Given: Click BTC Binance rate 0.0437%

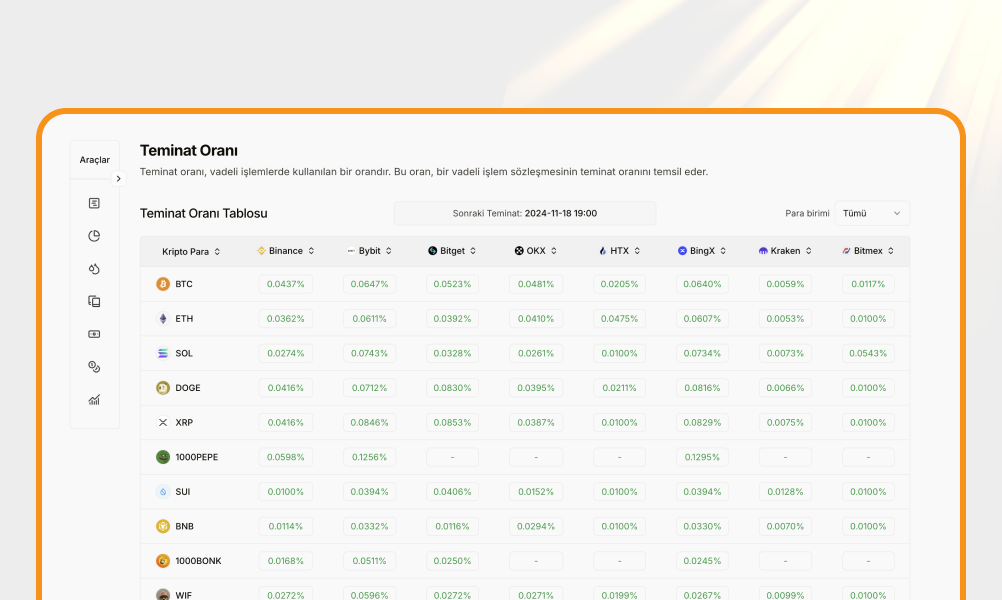Looking at the screenshot, I should (x=286, y=284).
